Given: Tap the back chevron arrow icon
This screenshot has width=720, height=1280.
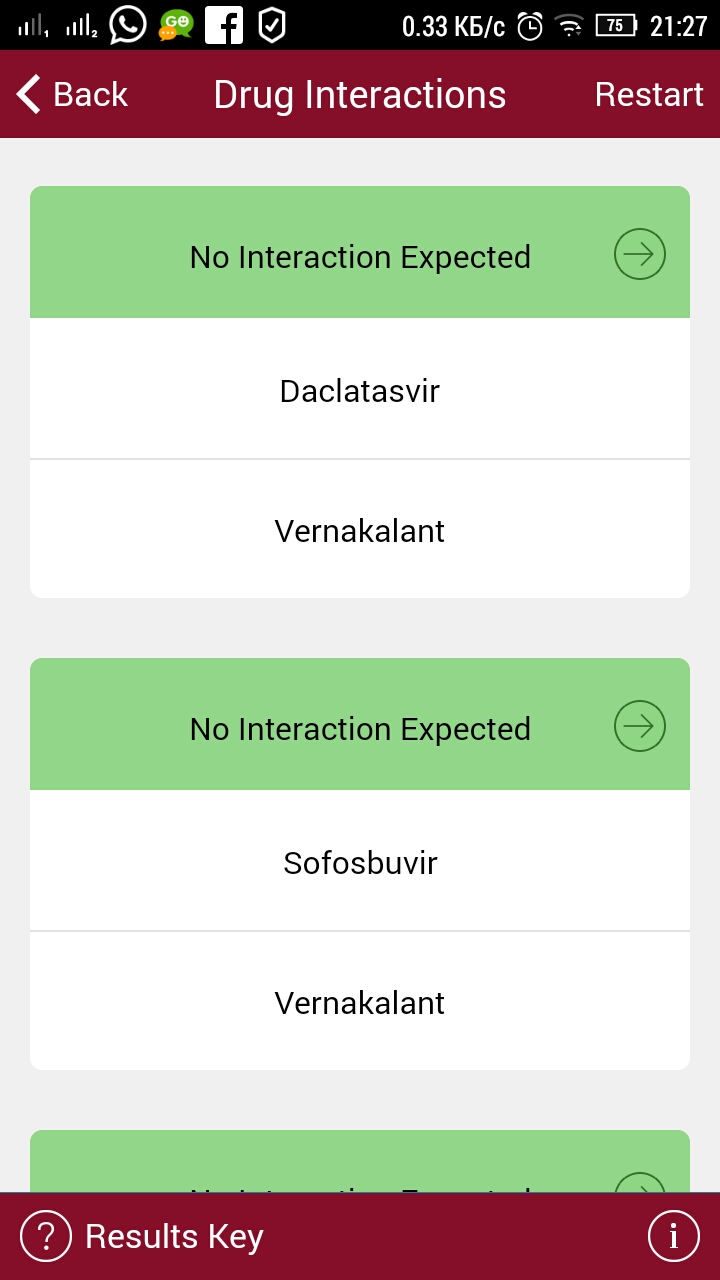Looking at the screenshot, I should (x=29, y=94).
